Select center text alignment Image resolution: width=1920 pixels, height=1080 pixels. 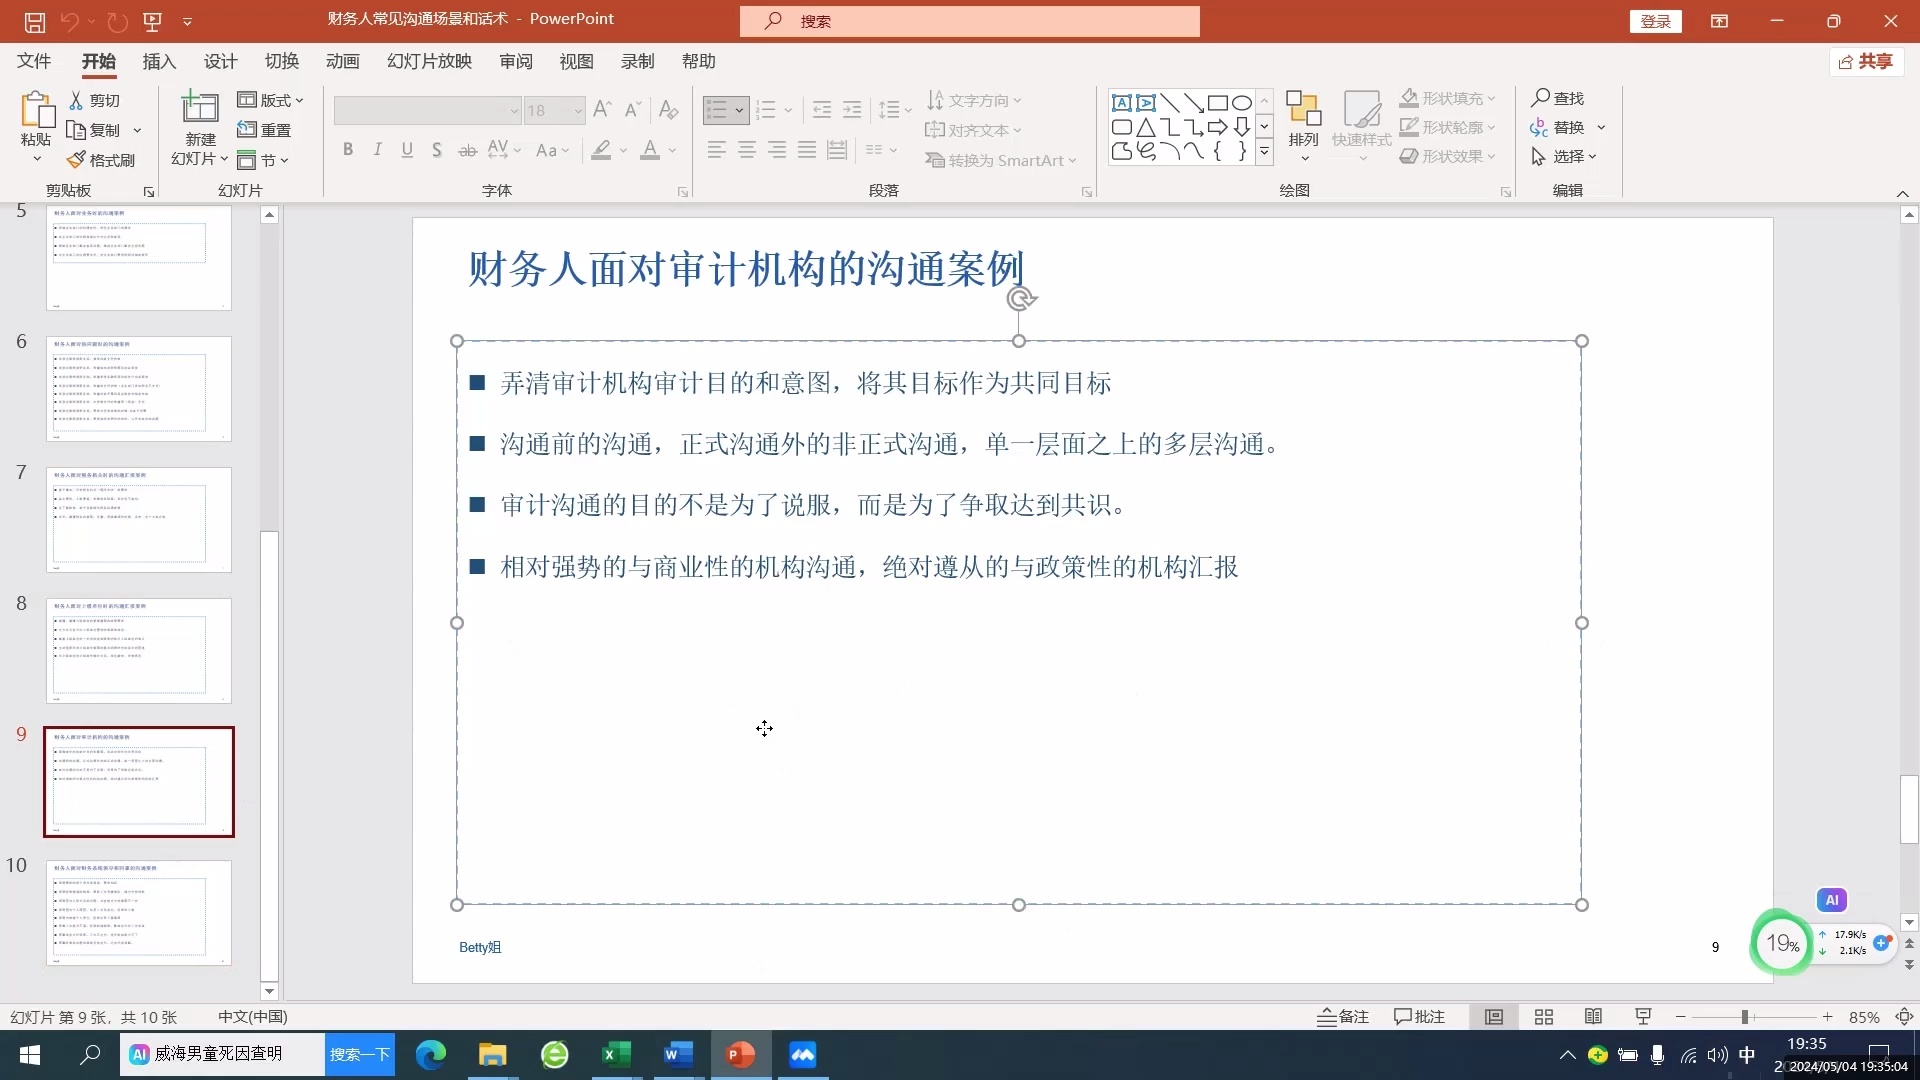pos(747,149)
